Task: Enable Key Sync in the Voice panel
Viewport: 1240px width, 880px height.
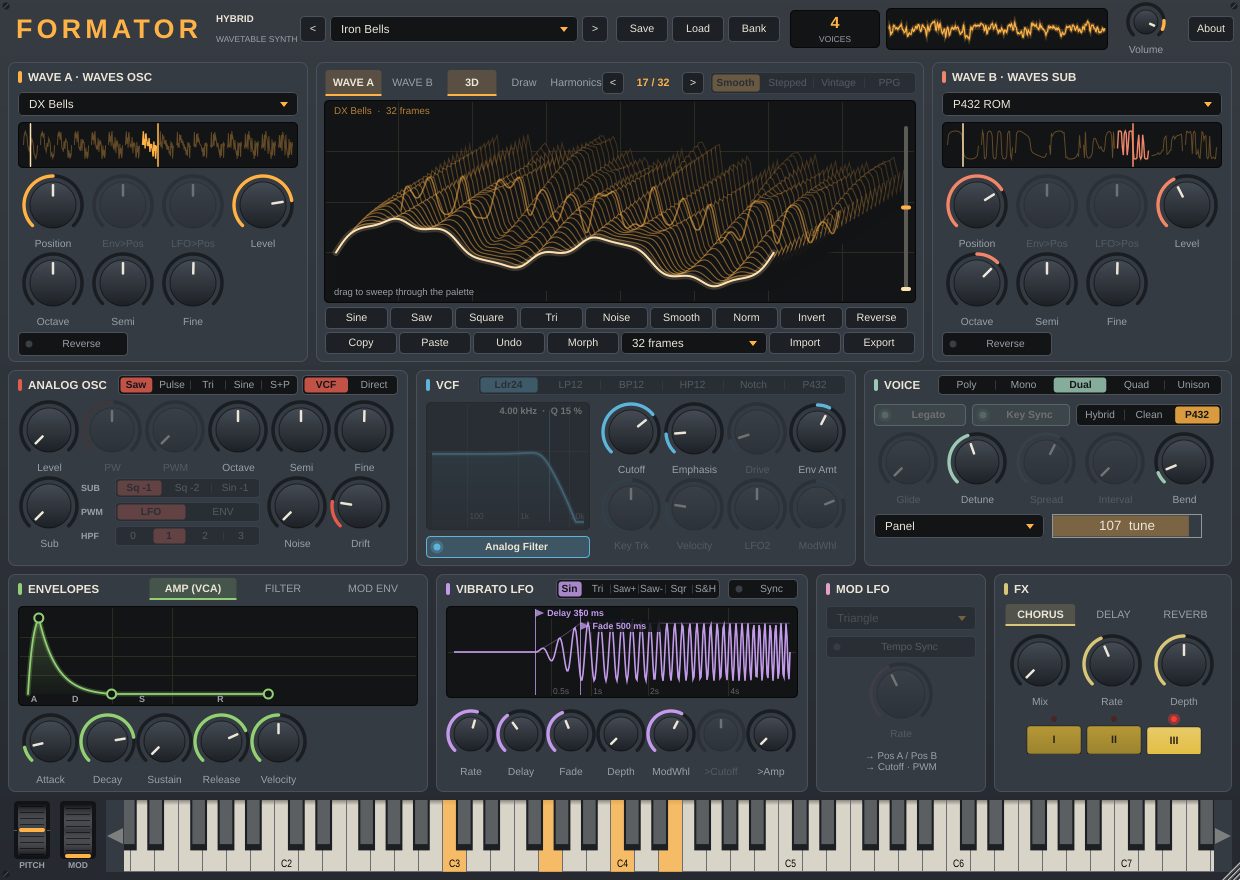Action: coord(1021,415)
